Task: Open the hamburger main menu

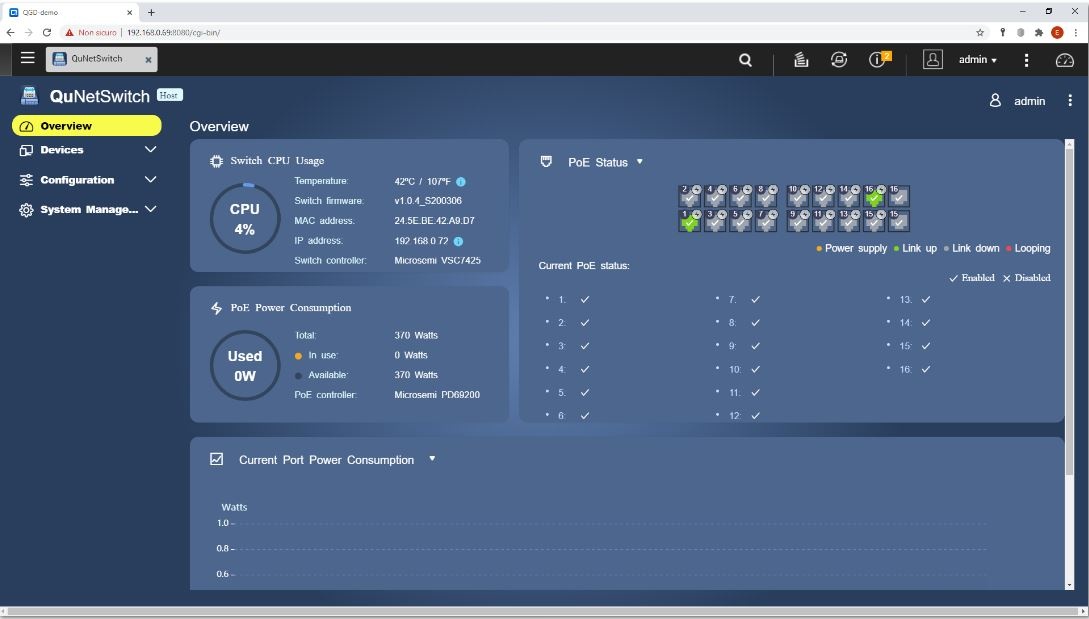Action: (x=27, y=59)
